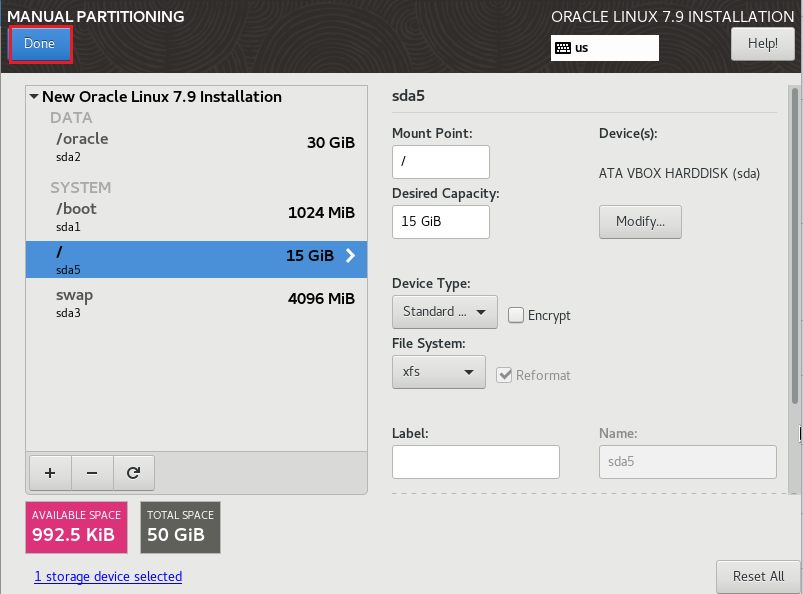Click the right pane vertical scrollbar

point(795,246)
